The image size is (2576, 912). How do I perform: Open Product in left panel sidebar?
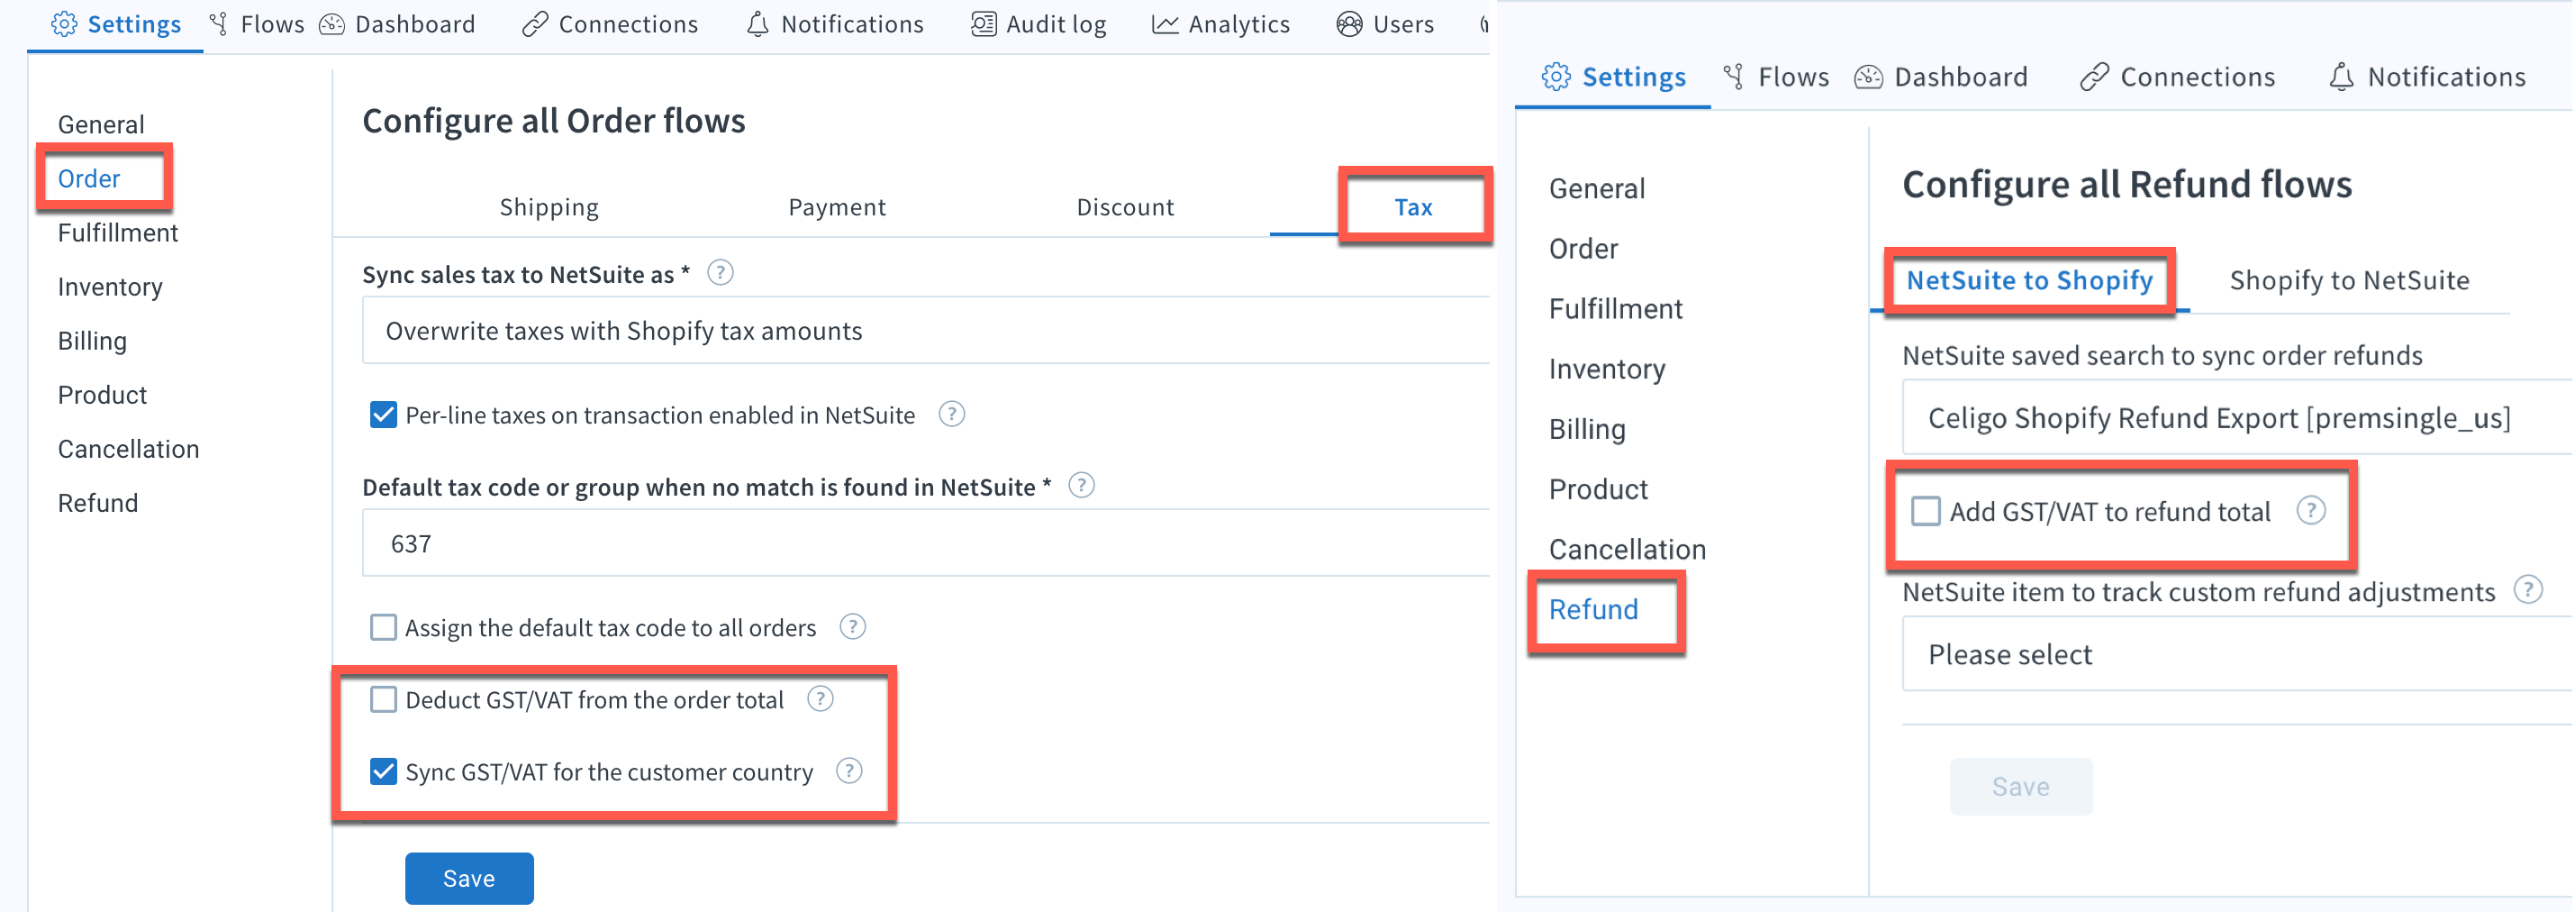click(x=102, y=394)
